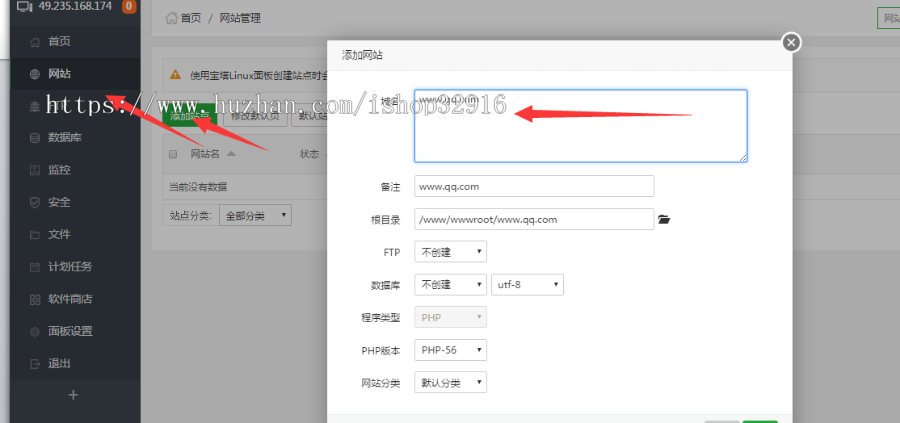Open the 站点分类 全部分类 dropdown

point(255,215)
